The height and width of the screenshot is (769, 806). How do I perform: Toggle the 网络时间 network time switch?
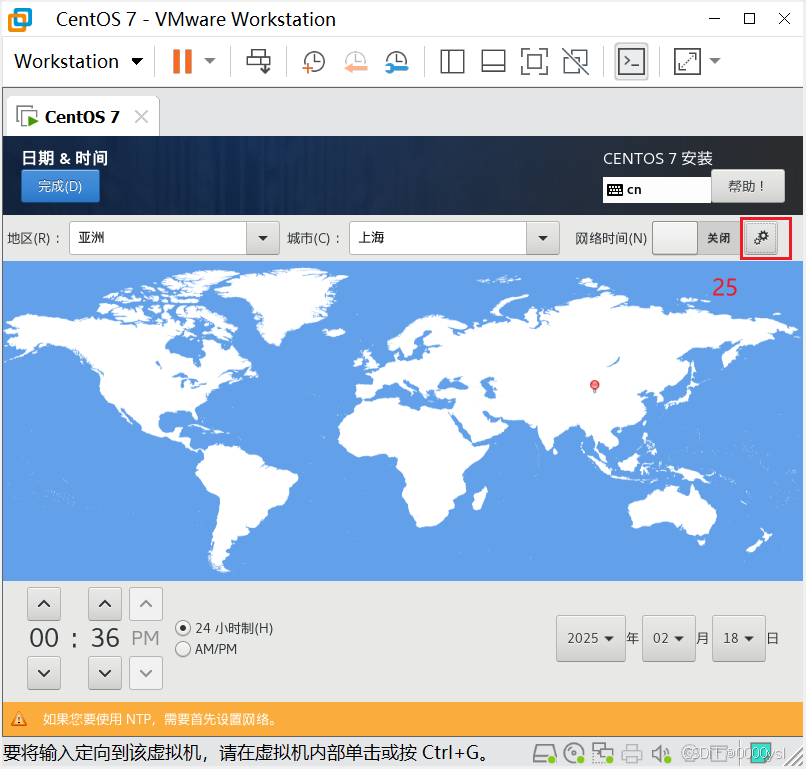695,238
